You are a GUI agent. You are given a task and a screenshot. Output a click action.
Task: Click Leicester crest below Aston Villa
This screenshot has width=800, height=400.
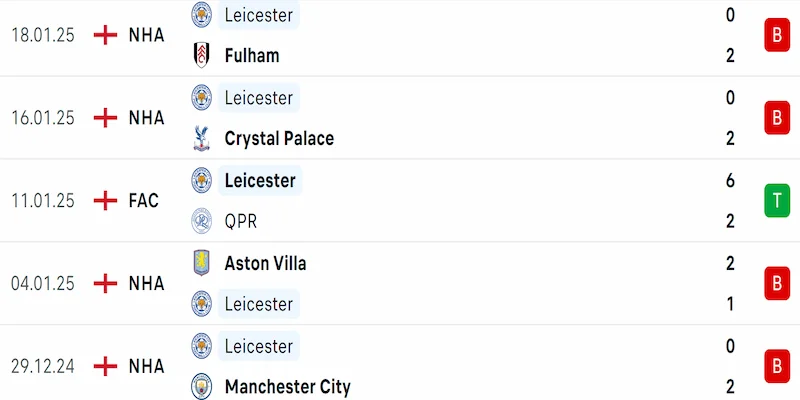203,304
